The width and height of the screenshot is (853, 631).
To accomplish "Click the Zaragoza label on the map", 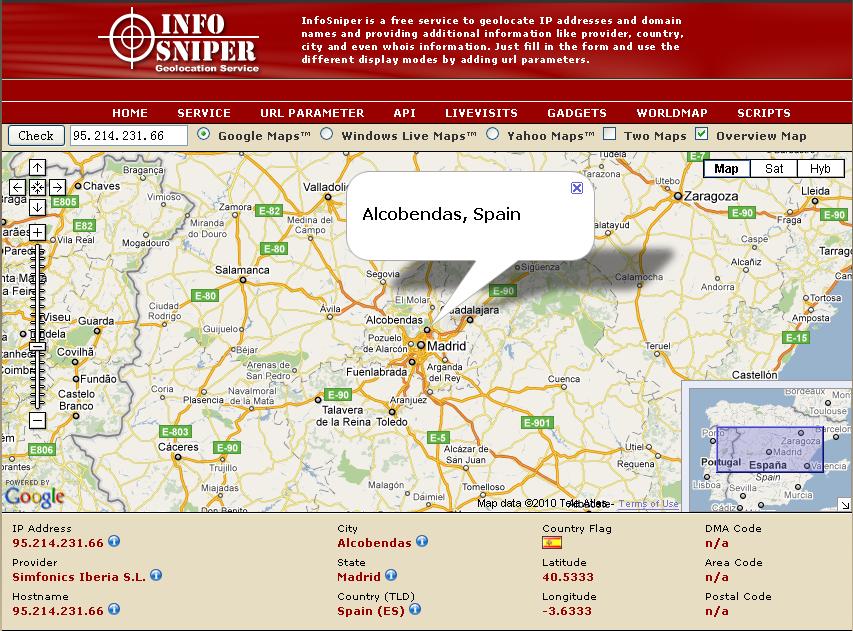I will [711, 196].
